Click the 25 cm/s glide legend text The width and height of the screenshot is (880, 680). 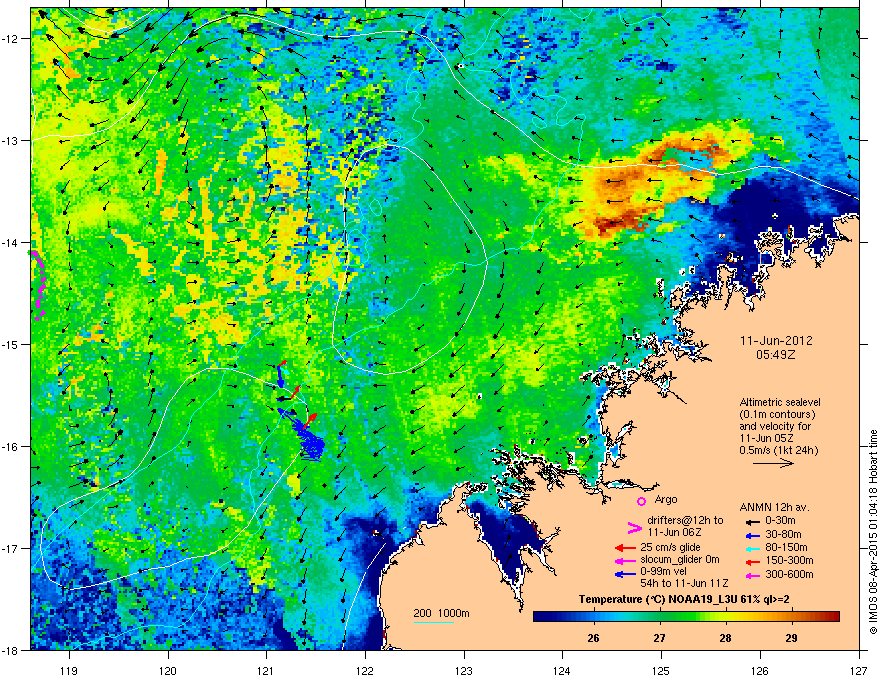(670, 547)
